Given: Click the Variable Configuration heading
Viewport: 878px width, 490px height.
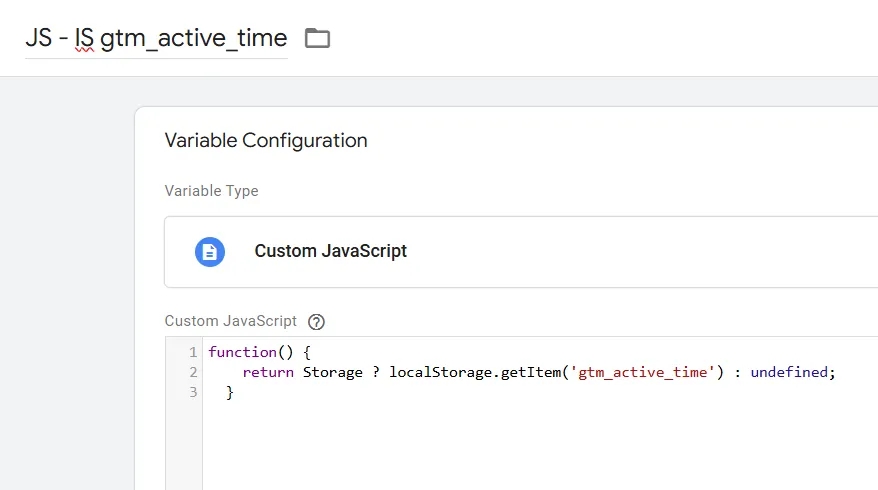Looking at the screenshot, I should pos(266,141).
